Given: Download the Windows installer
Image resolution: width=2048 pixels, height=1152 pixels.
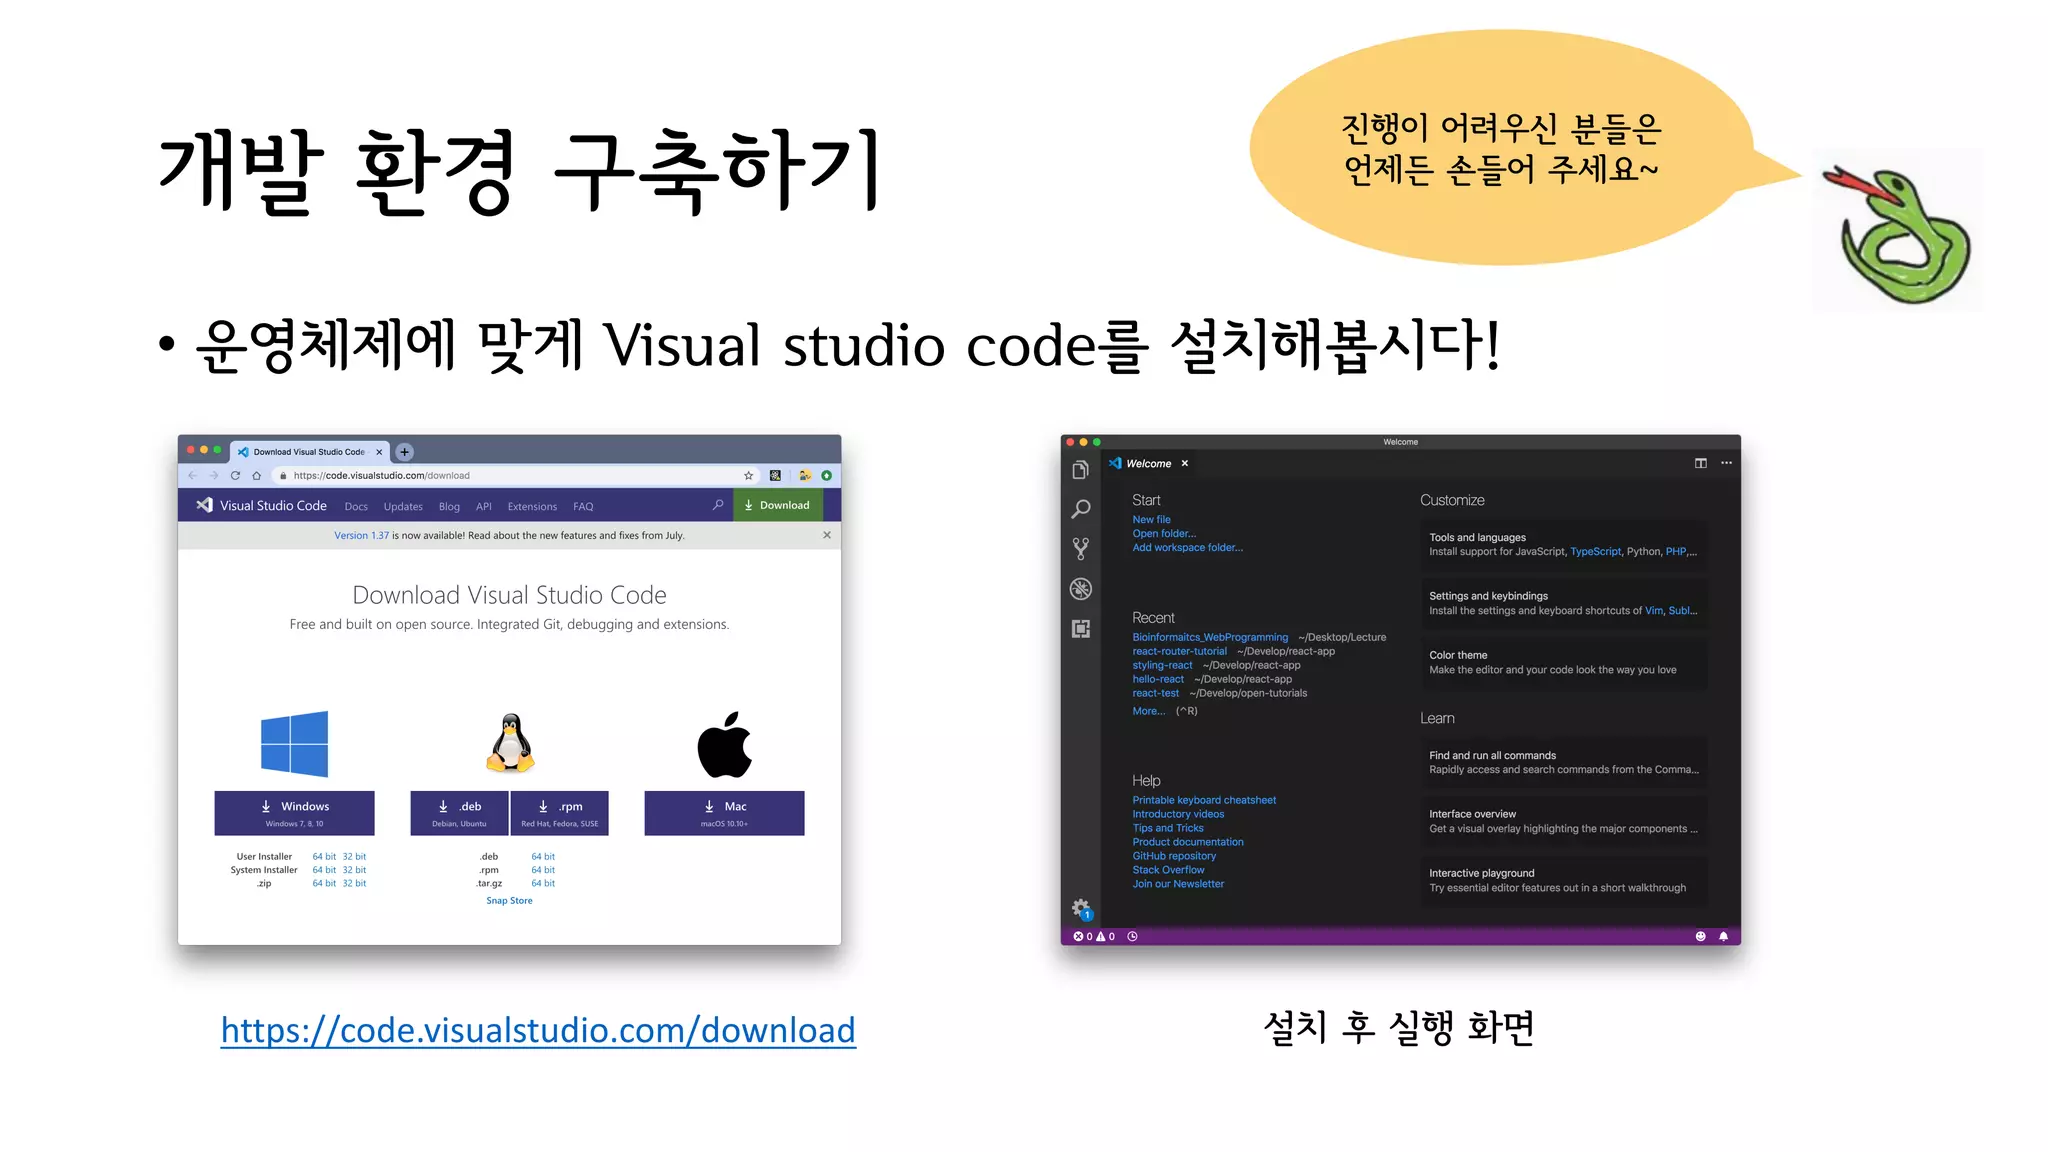Looking at the screenshot, I should (x=294, y=813).
